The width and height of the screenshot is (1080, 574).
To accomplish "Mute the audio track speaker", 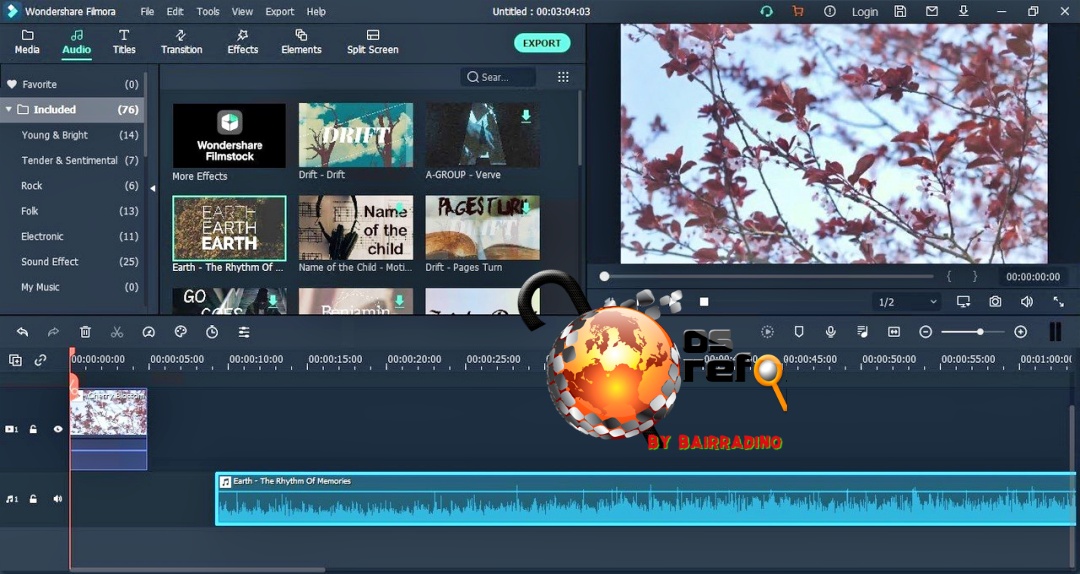I will (58, 499).
